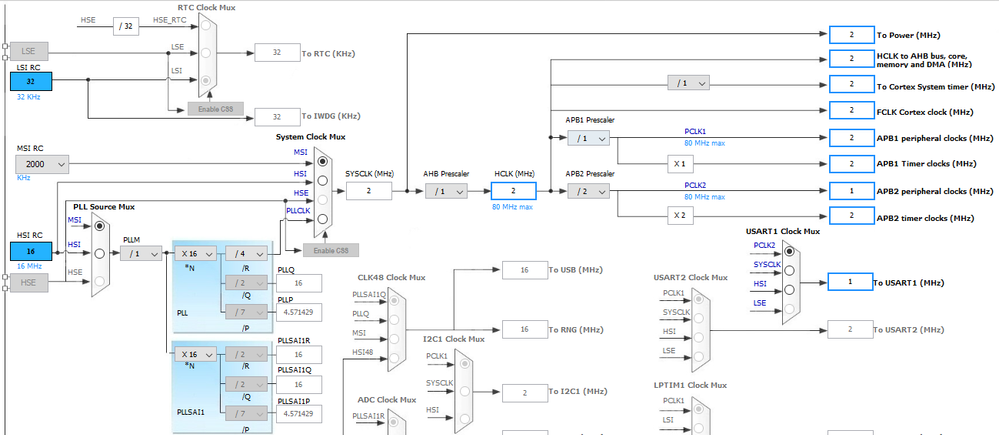The image size is (999, 435).
Task: Expand the PLLM divider dropdown
Action: click(141, 253)
